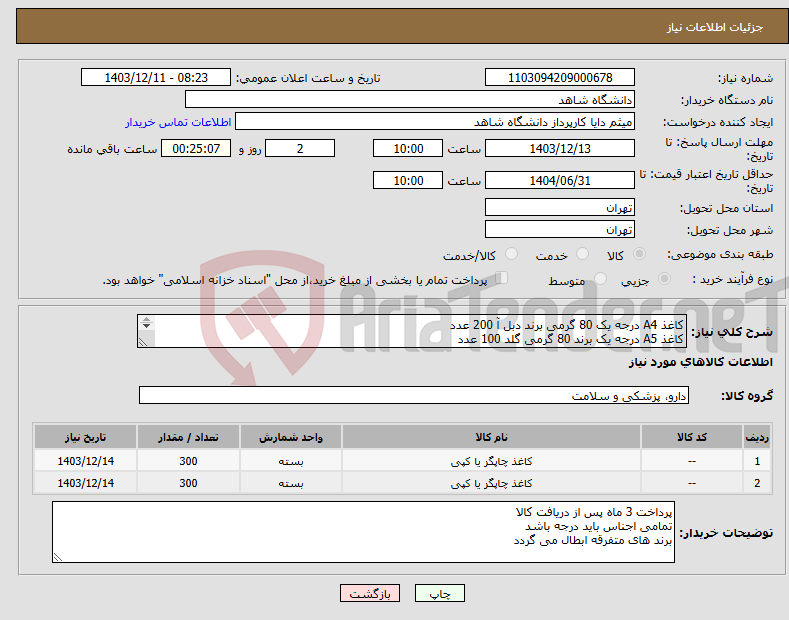Click the response deadline time 10:00 field
Viewport: 789px width, 620px height.
[408, 148]
